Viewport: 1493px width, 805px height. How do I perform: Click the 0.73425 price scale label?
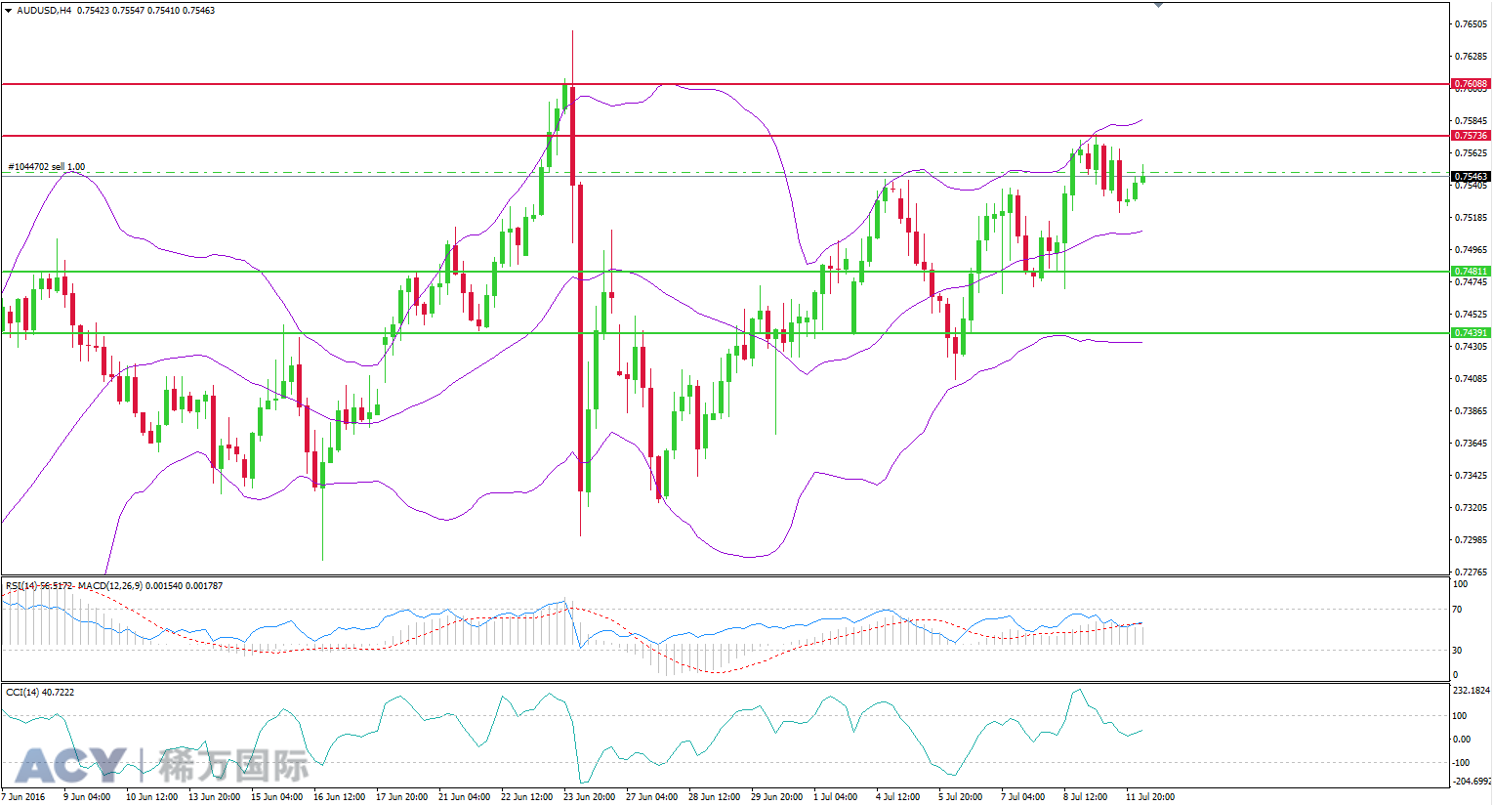coord(1472,475)
